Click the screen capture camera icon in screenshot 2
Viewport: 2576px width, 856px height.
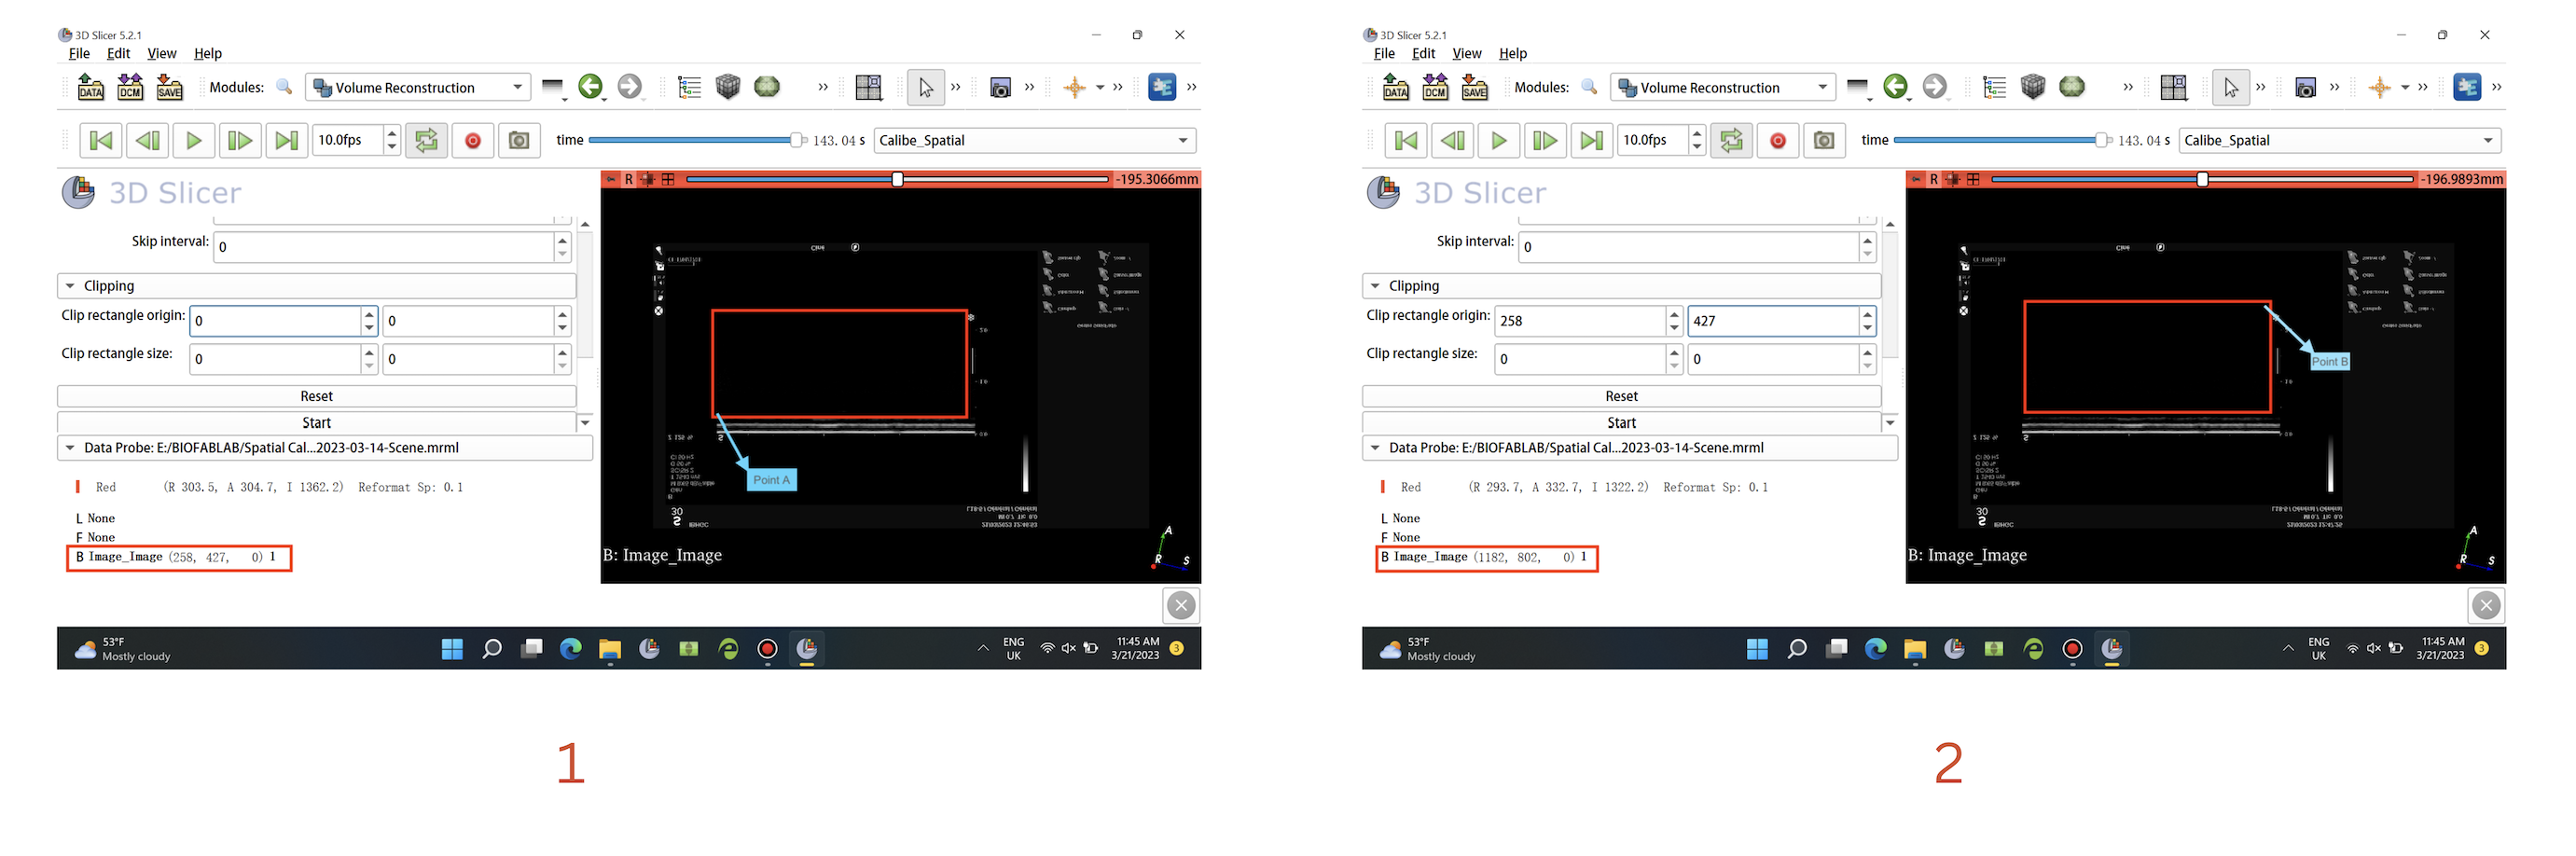tap(2305, 88)
